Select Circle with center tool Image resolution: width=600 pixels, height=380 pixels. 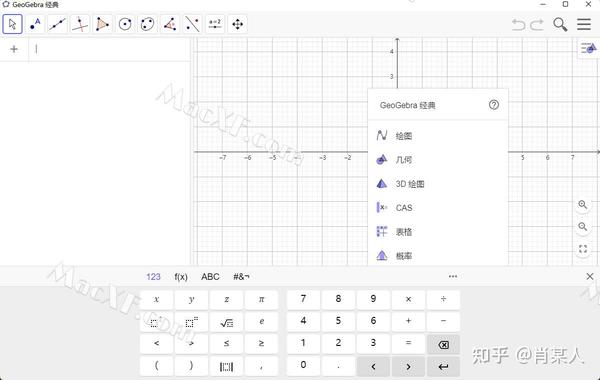point(125,24)
